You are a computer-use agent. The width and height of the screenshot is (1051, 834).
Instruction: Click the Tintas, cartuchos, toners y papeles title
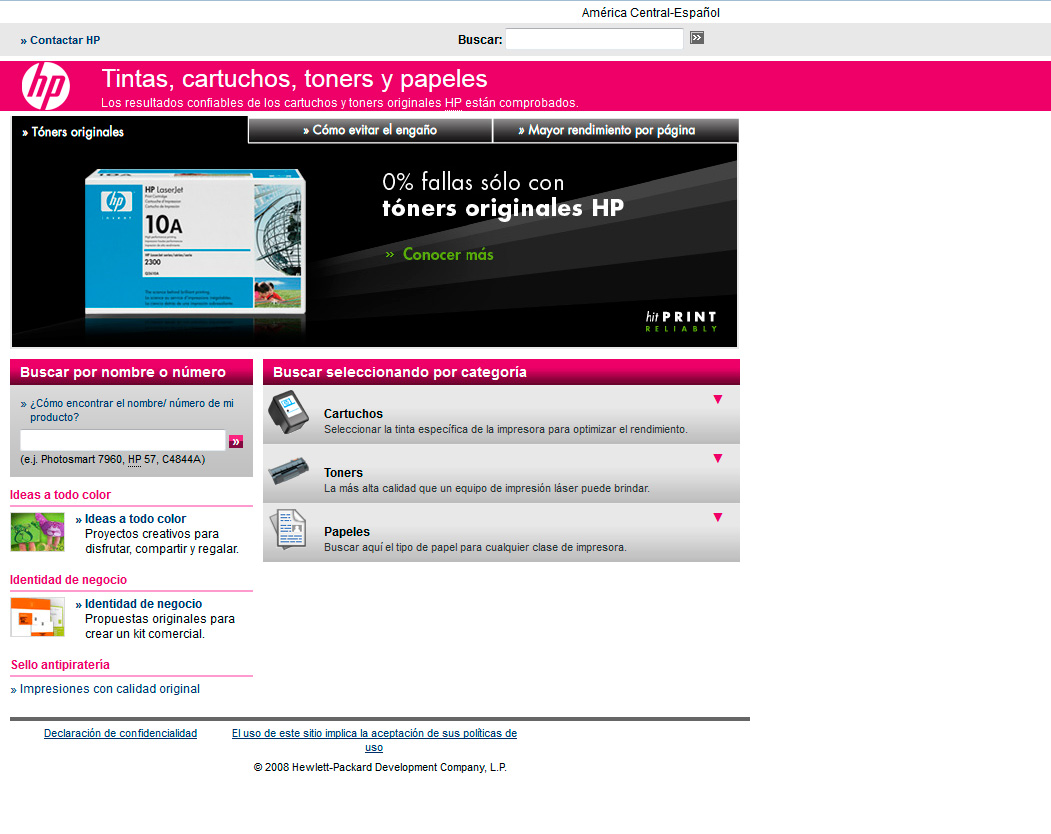[x=294, y=79]
